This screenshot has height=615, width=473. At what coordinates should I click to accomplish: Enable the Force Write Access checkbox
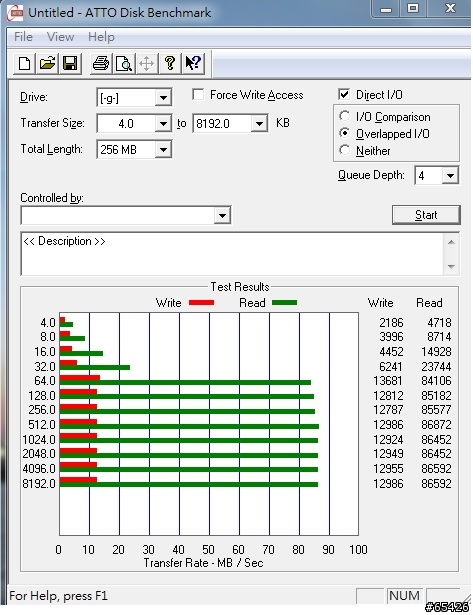[x=198, y=95]
